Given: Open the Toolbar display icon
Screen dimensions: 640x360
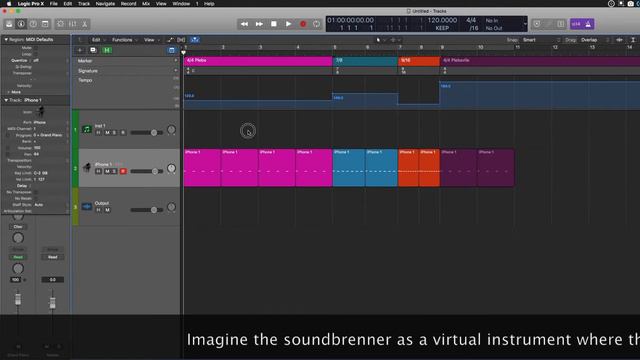Looking at the screenshot, I should pos(45,24).
